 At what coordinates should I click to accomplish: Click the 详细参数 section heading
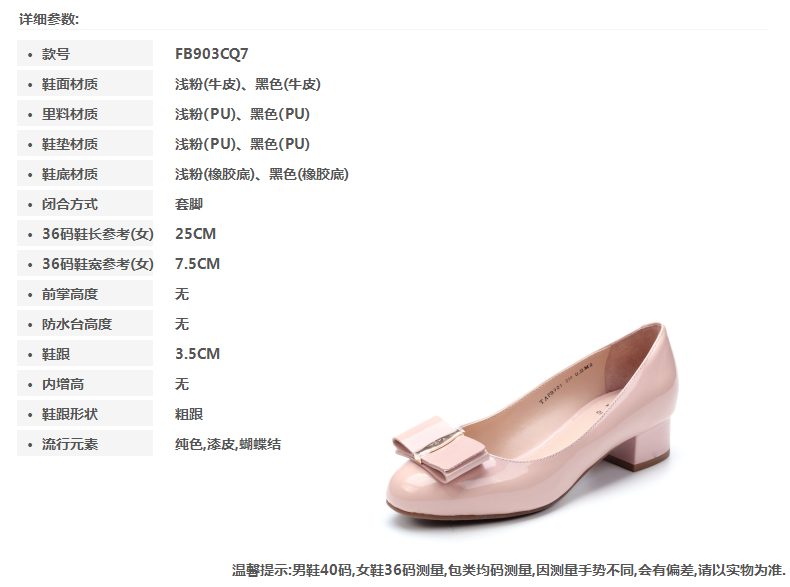pyautogui.click(x=49, y=19)
